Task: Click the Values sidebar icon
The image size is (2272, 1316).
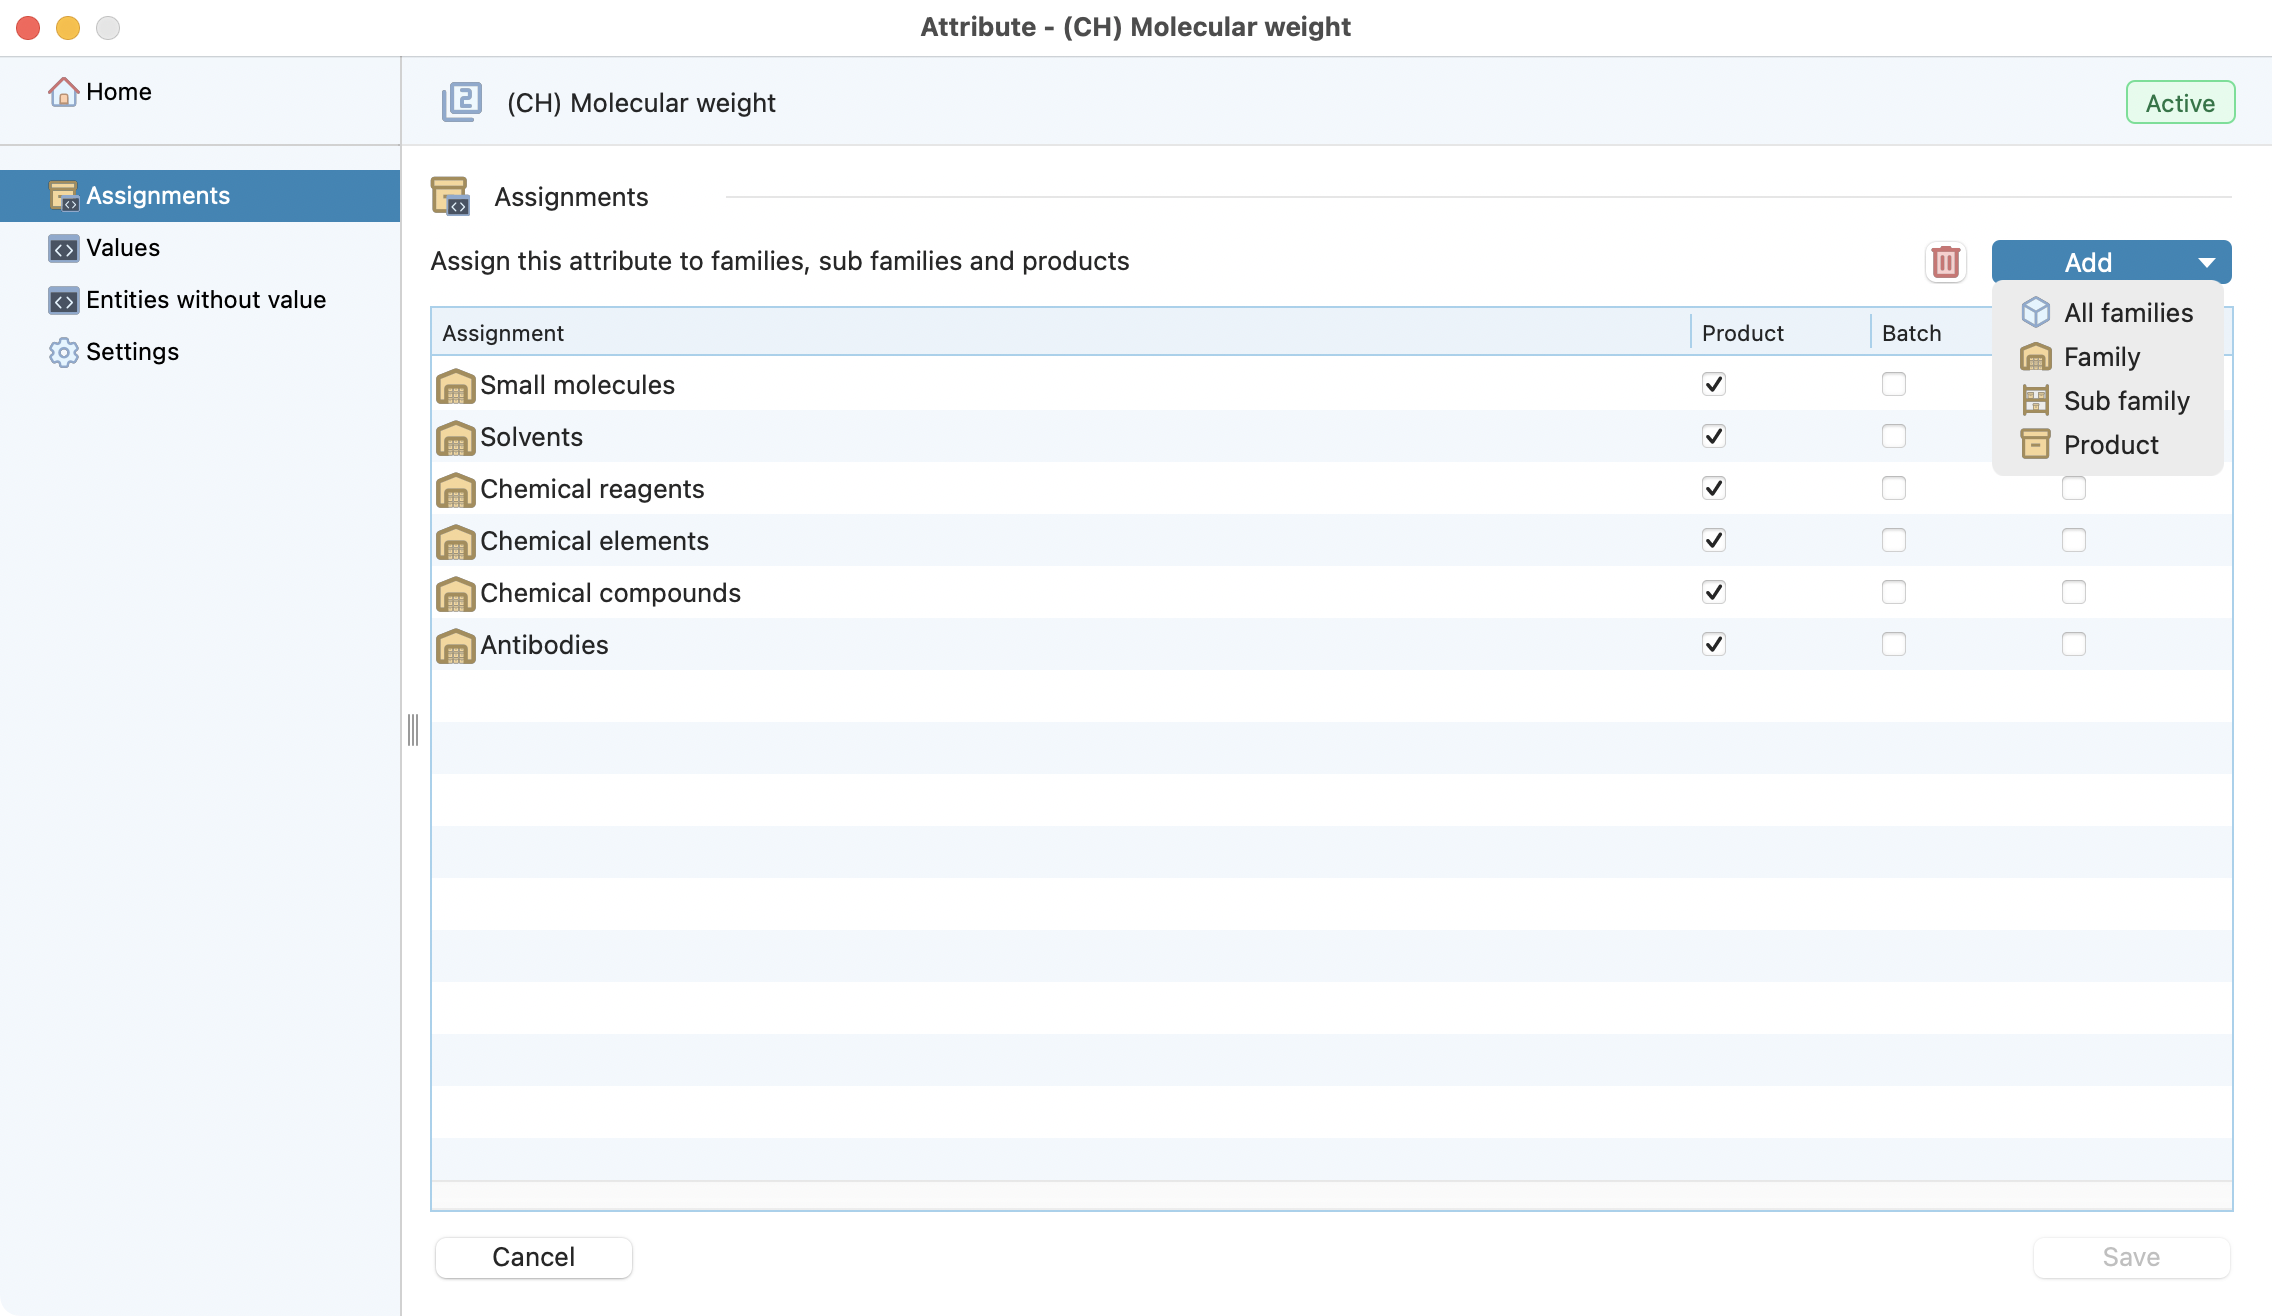Action: [63, 248]
